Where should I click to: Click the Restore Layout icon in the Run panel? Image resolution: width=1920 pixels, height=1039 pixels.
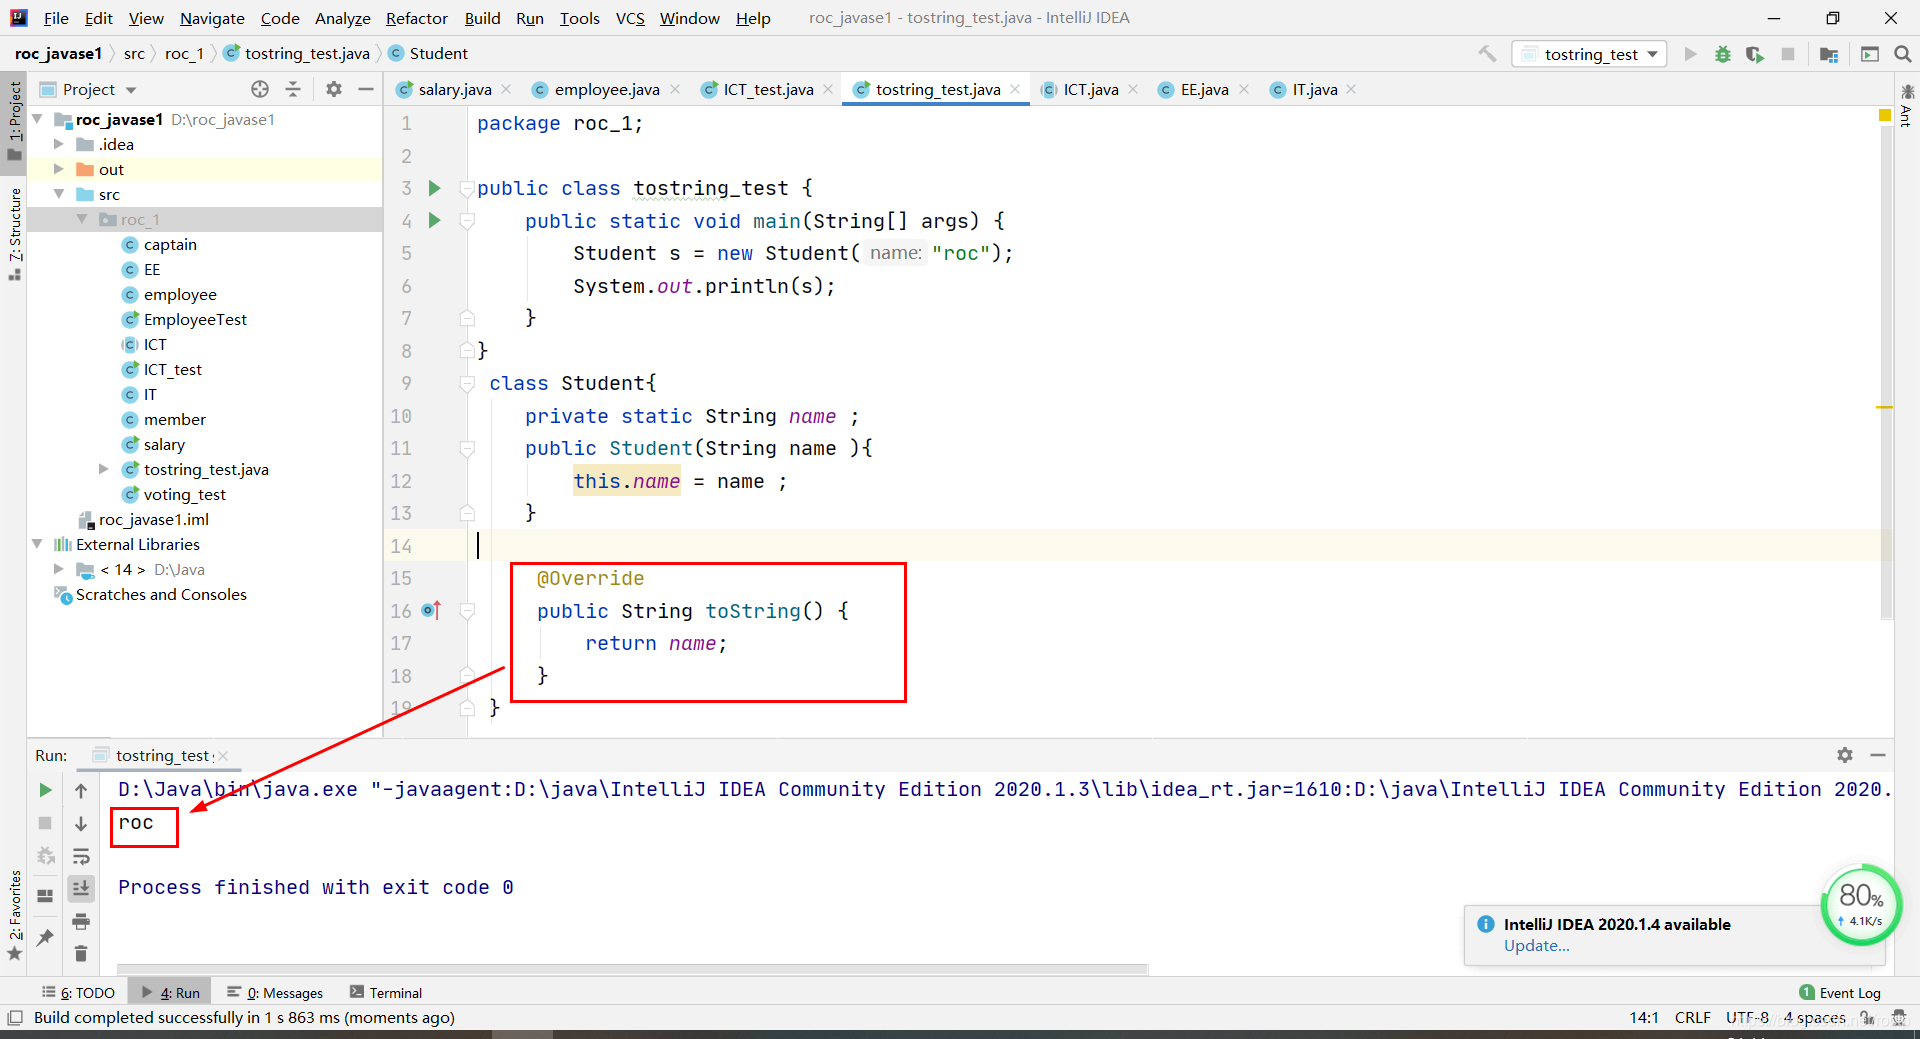45,895
